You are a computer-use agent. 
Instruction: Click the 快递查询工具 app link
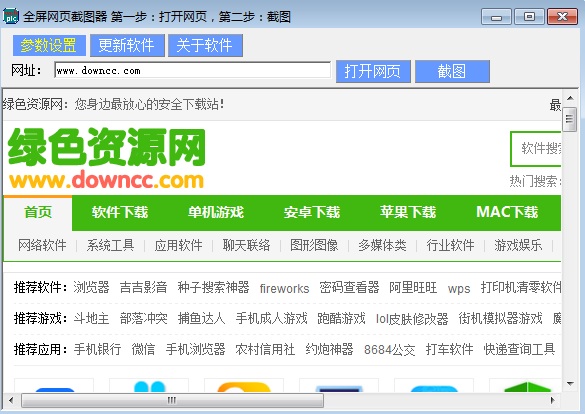click(x=519, y=349)
